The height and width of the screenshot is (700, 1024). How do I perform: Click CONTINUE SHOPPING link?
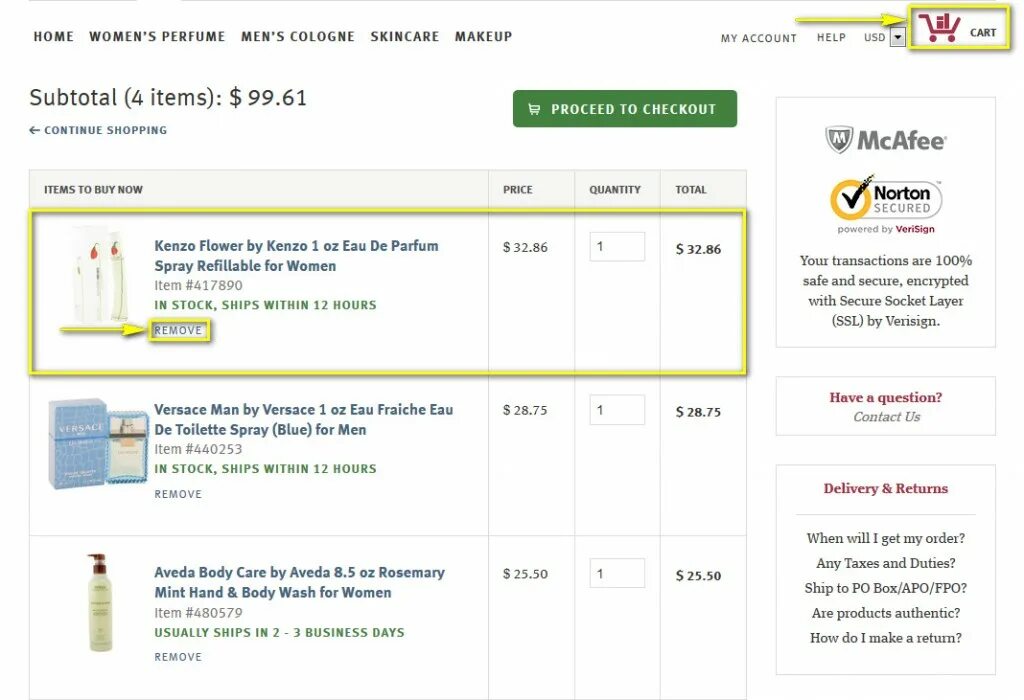pos(98,130)
